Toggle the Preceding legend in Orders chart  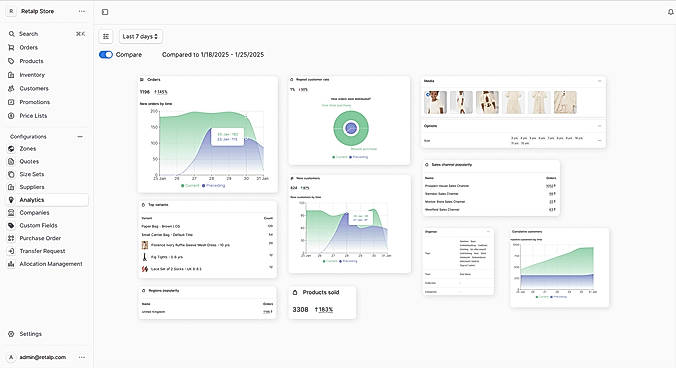(214, 186)
